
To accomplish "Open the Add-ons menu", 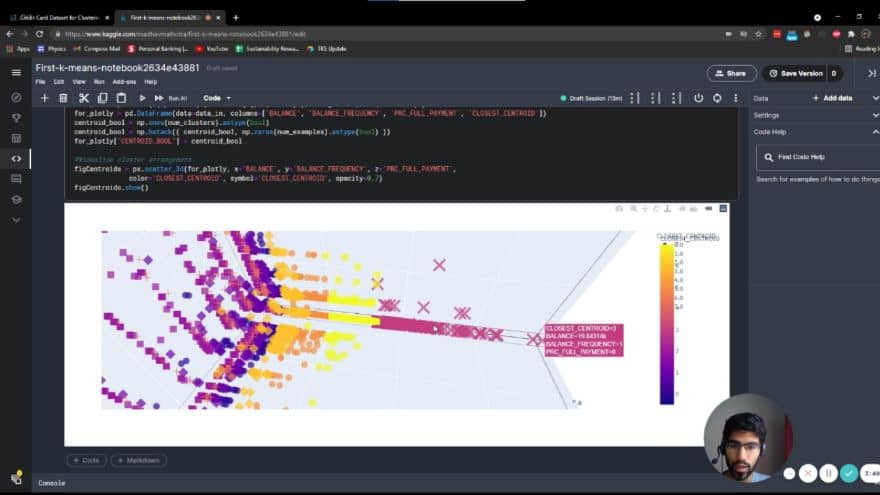I will tap(124, 82).
